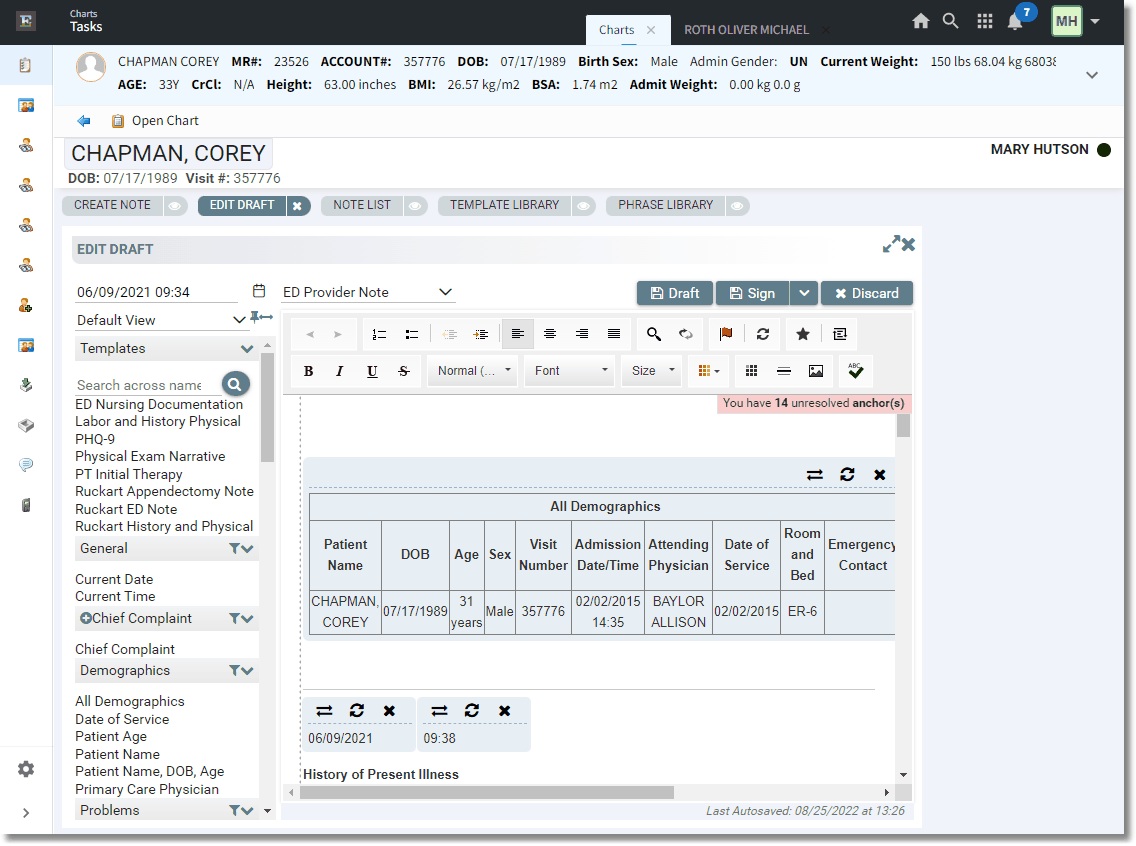The height and width of the screenshot is (846, 1136).
Task: Refresh anchors using toolbar refresh icon
Action: point(763,334)
